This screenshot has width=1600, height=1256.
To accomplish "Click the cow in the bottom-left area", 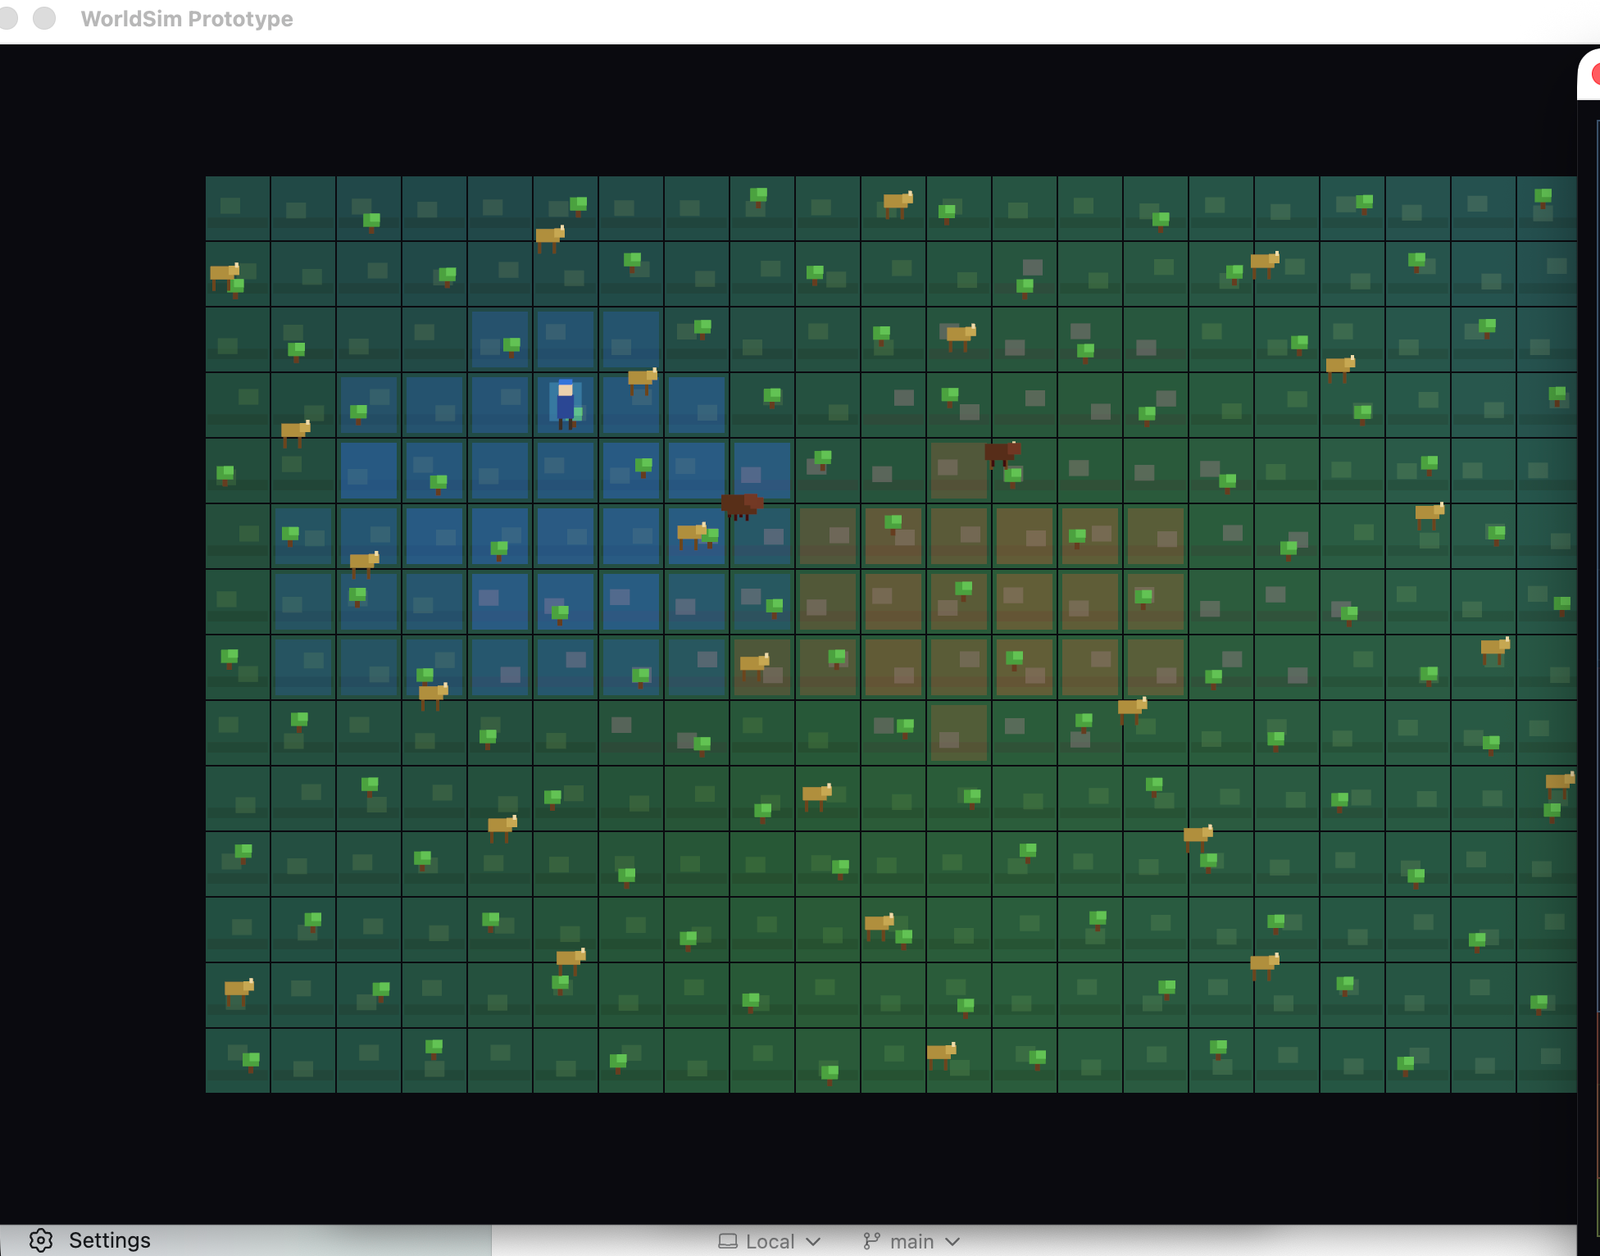I will tap(237, 990).
